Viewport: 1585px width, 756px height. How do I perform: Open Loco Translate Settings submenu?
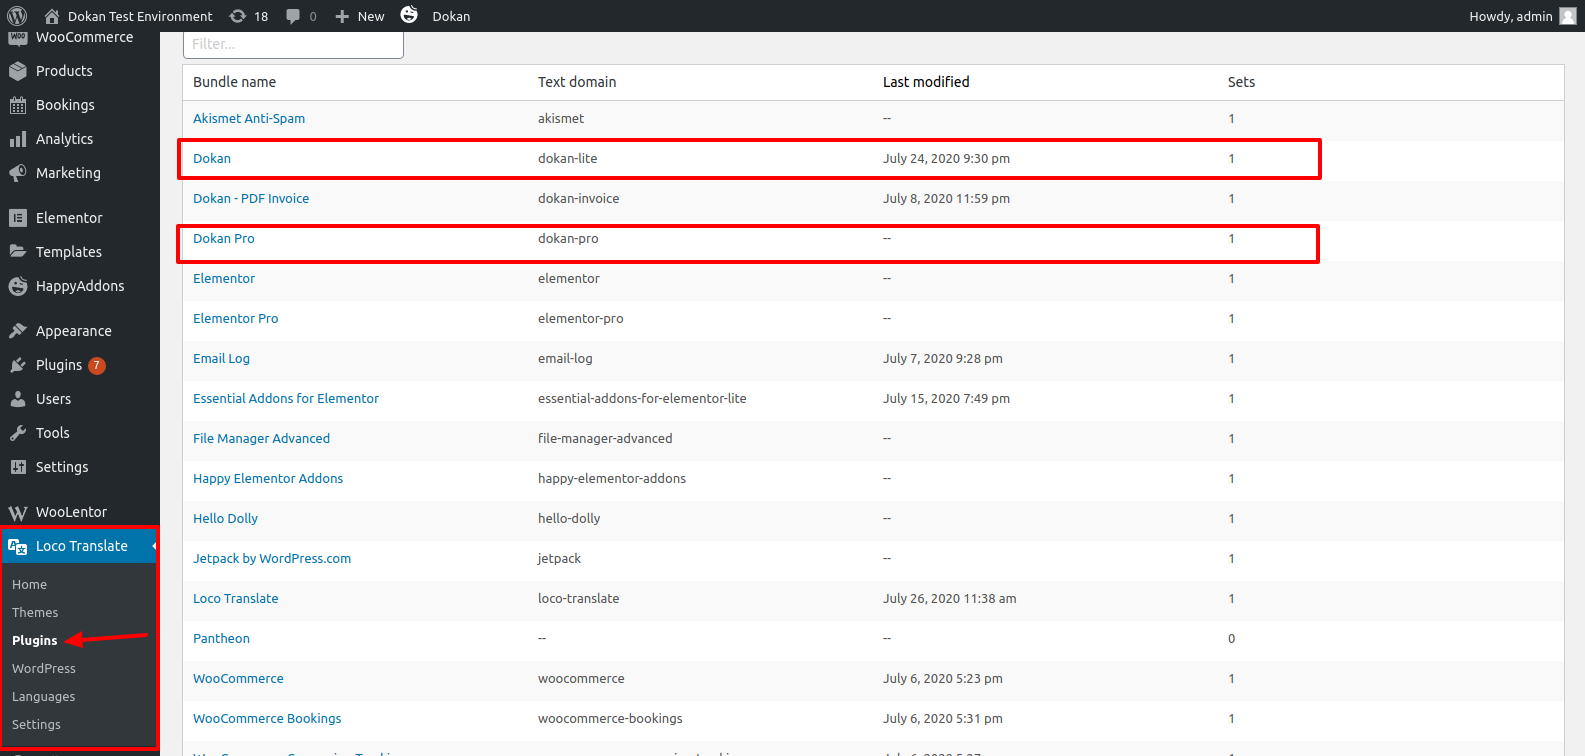36,725
